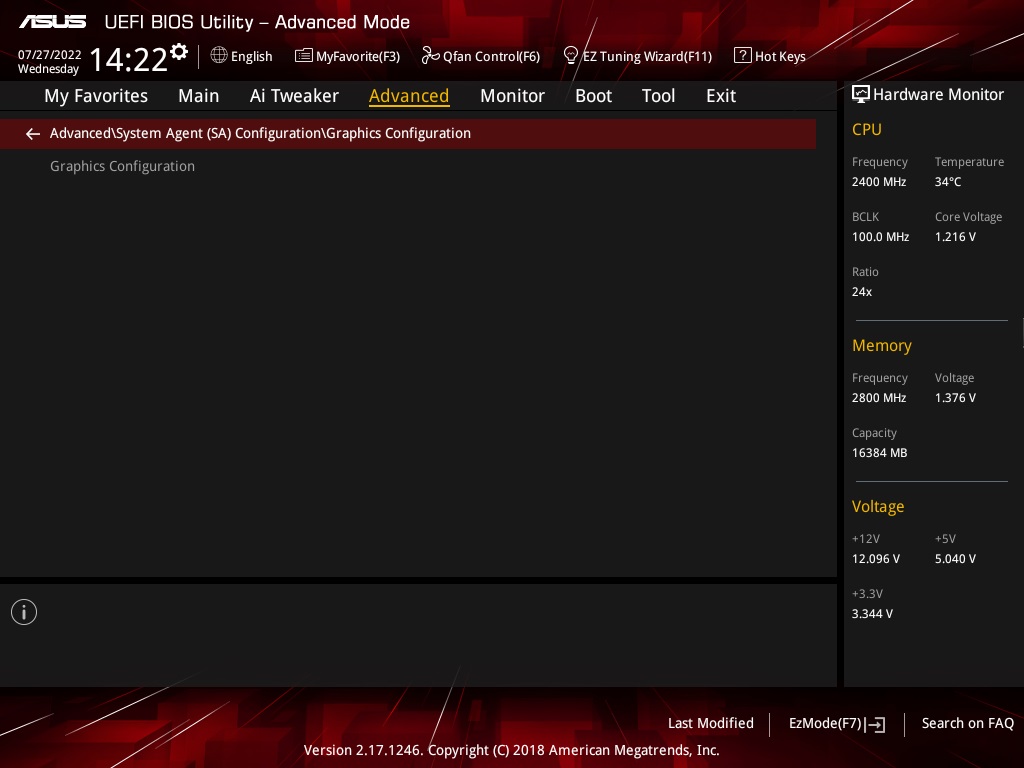
Task: Click the +3.3V 3.344 V reading
Action: [872, 614]
